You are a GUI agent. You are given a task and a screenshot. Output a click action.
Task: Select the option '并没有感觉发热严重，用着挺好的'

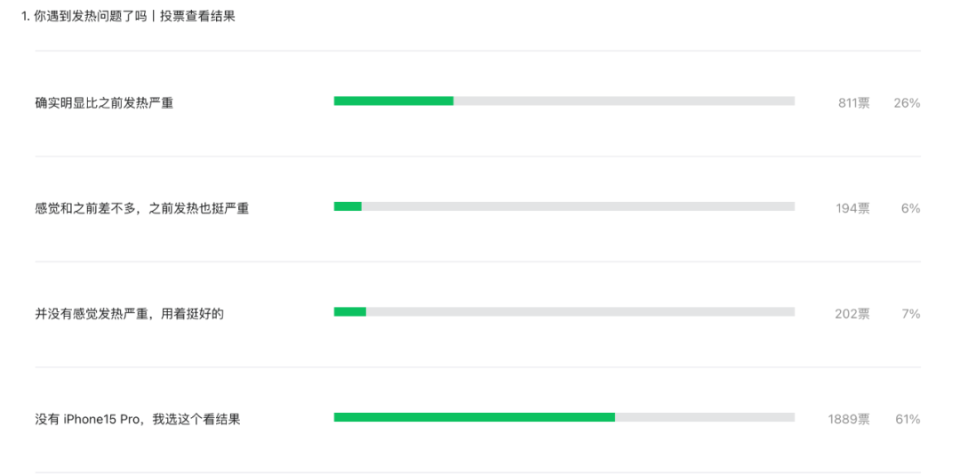pos(129,314)
